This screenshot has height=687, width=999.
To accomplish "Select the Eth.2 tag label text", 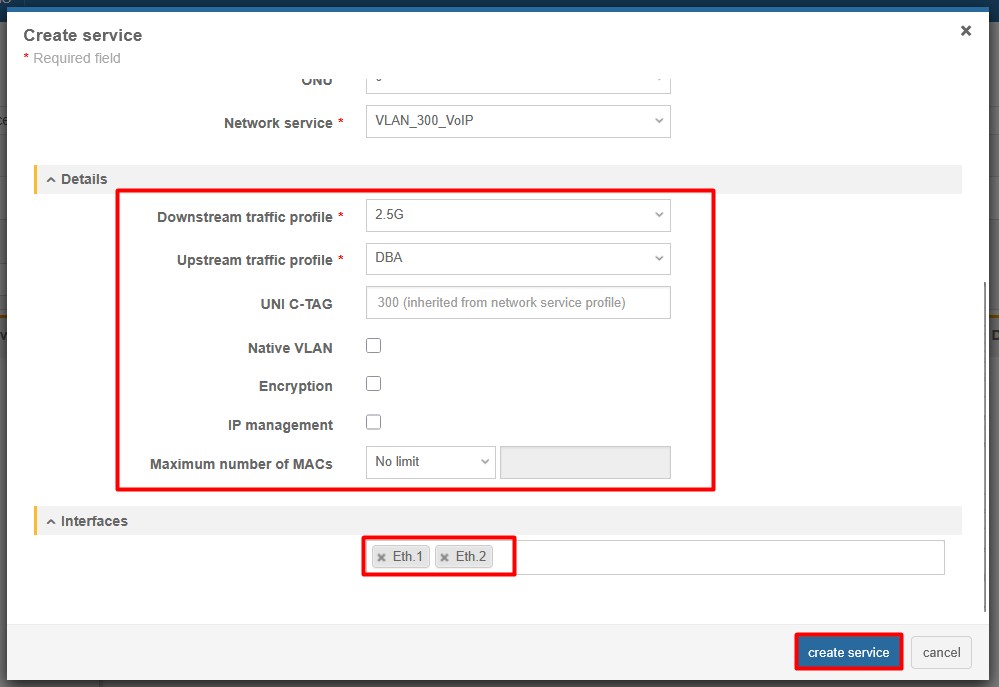I will (x=471, y=557).
